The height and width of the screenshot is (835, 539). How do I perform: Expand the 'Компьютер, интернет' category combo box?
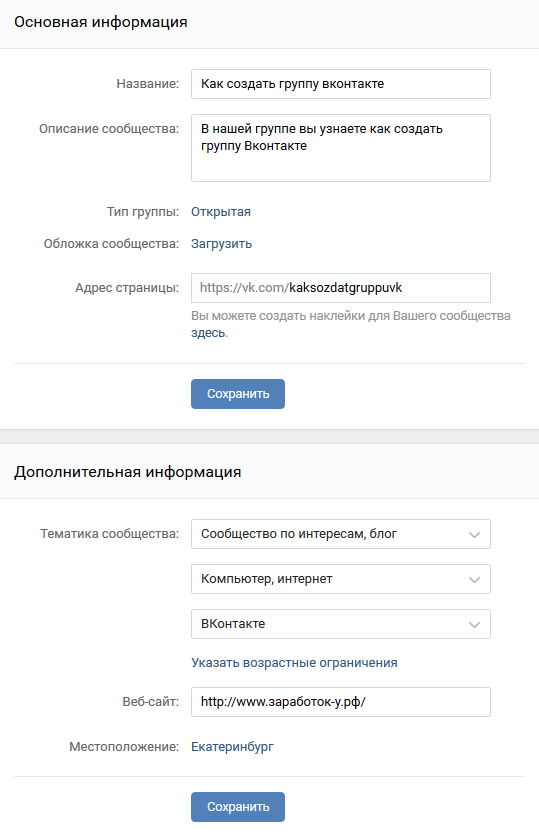(341, 579)
